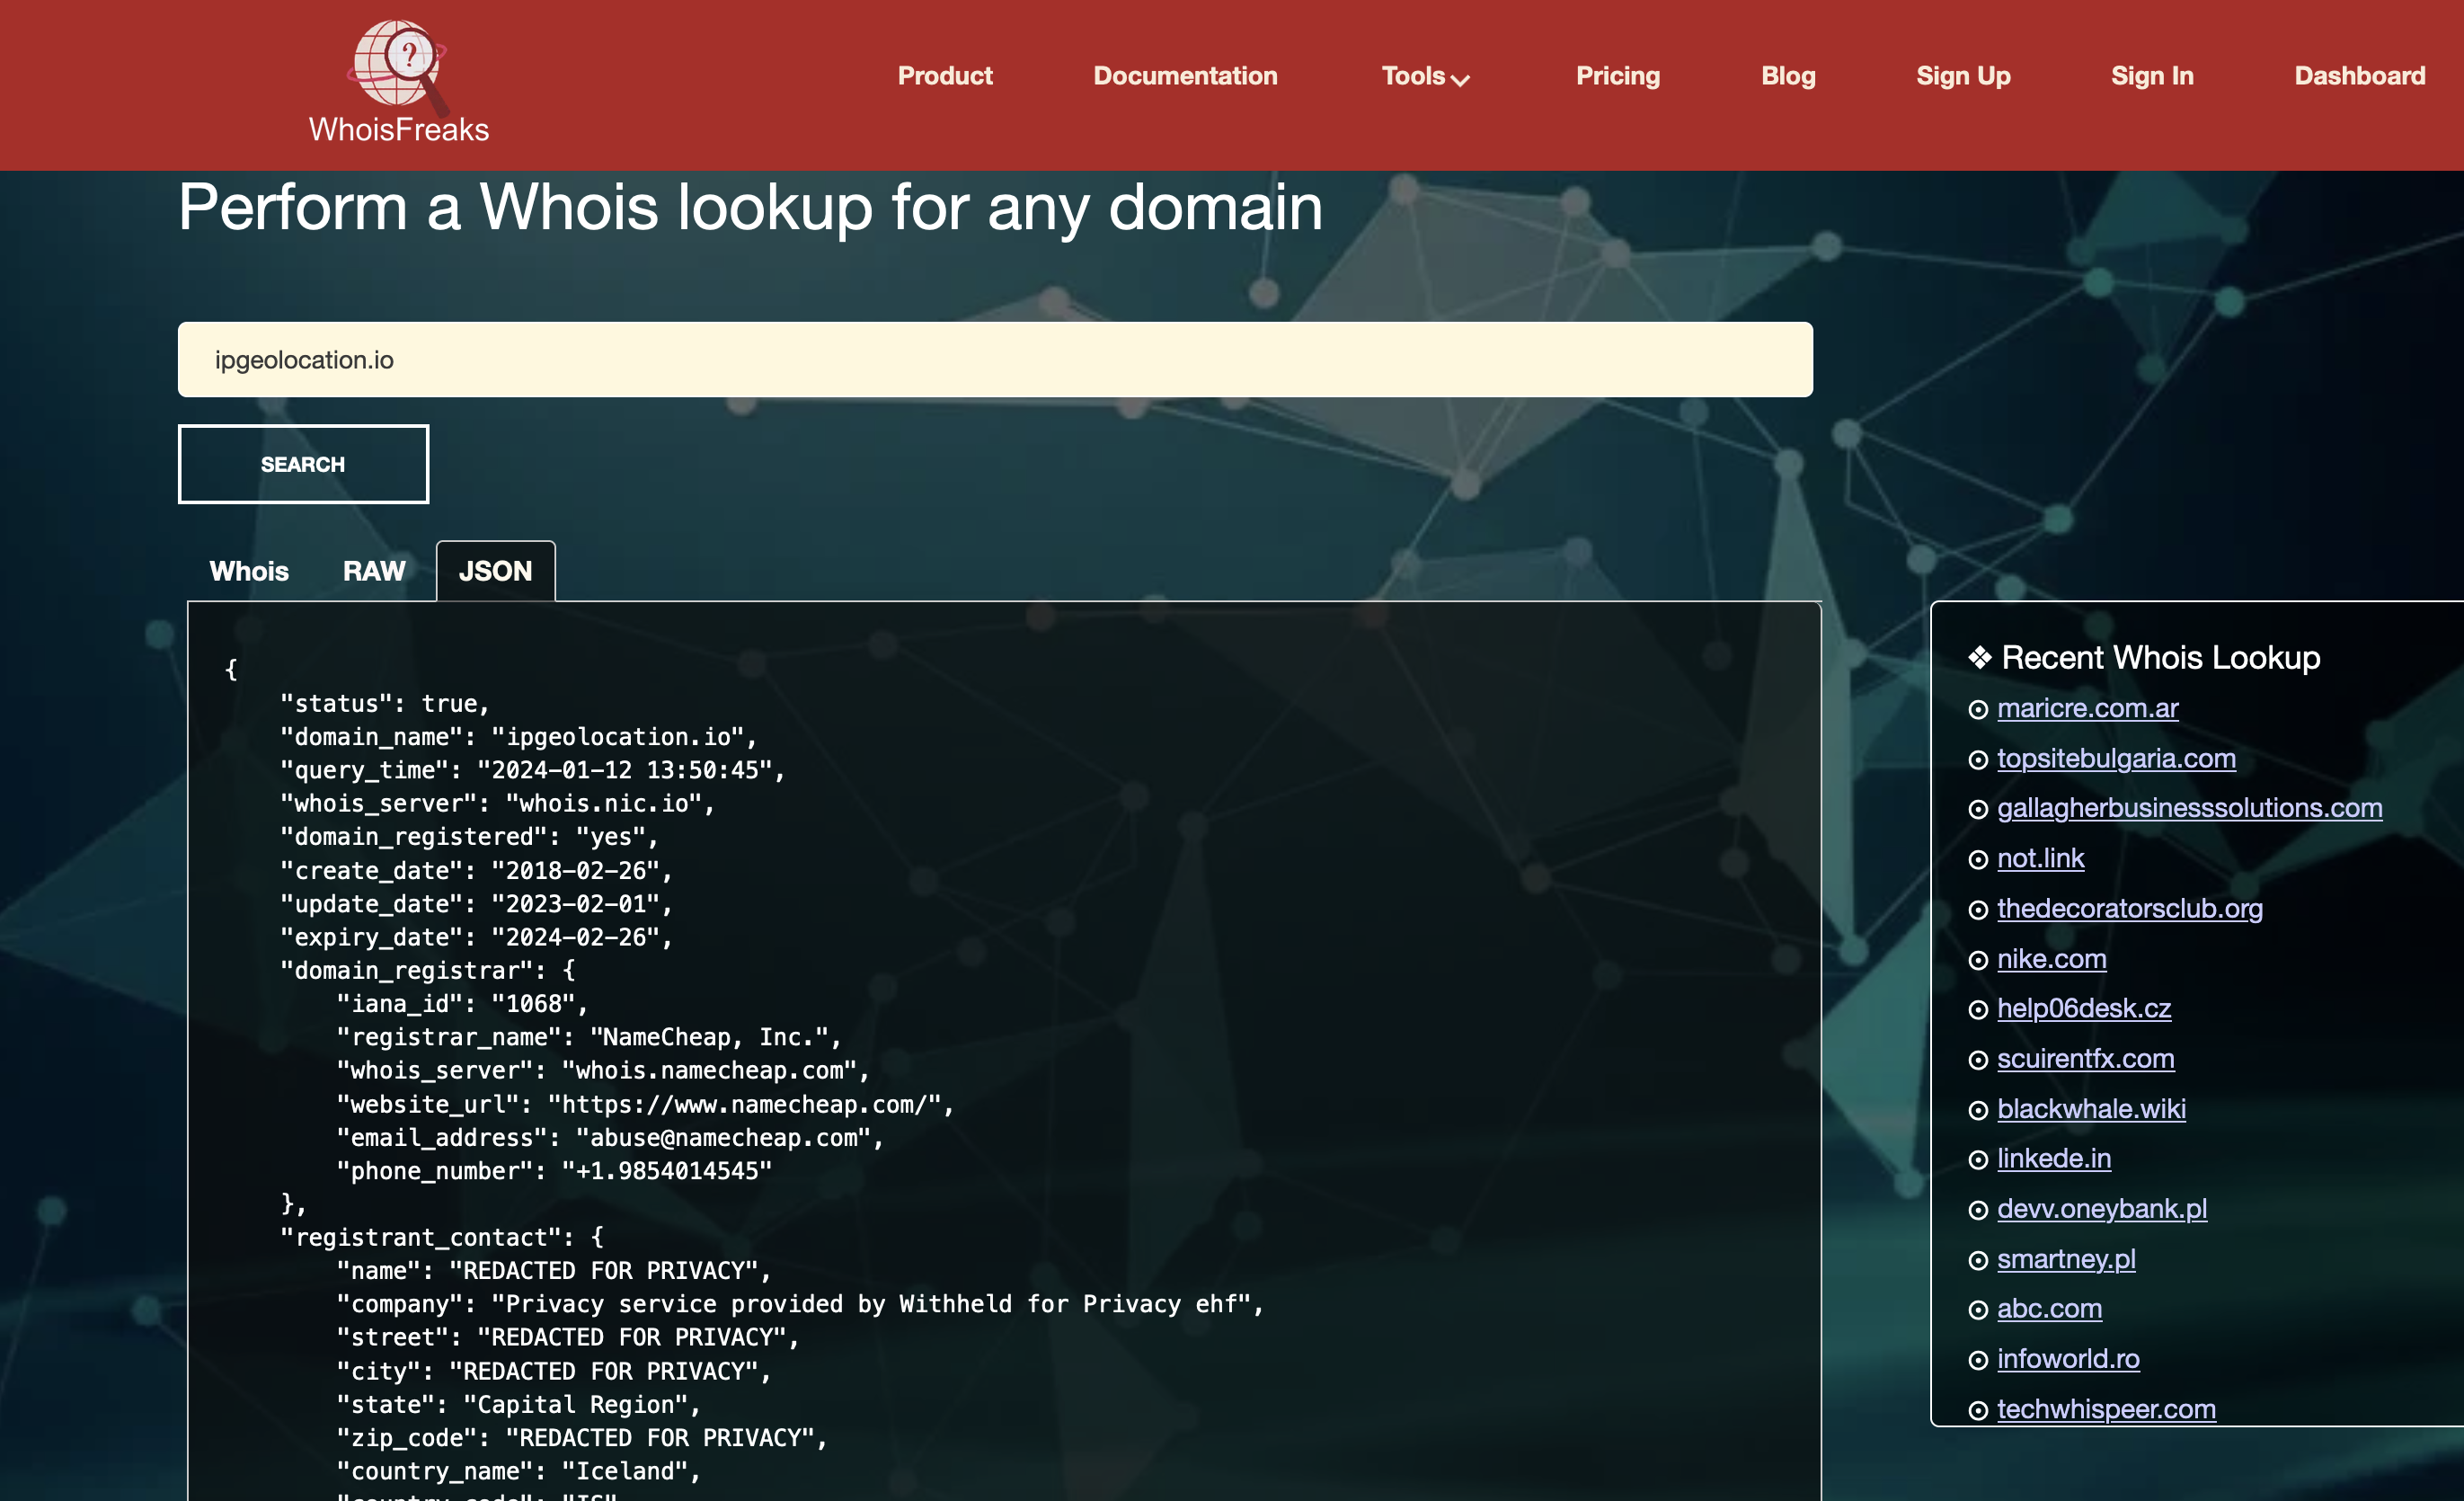Visit the Blog
Viewport: 2464px width, 1501px height.
(x=1788, y=76)
